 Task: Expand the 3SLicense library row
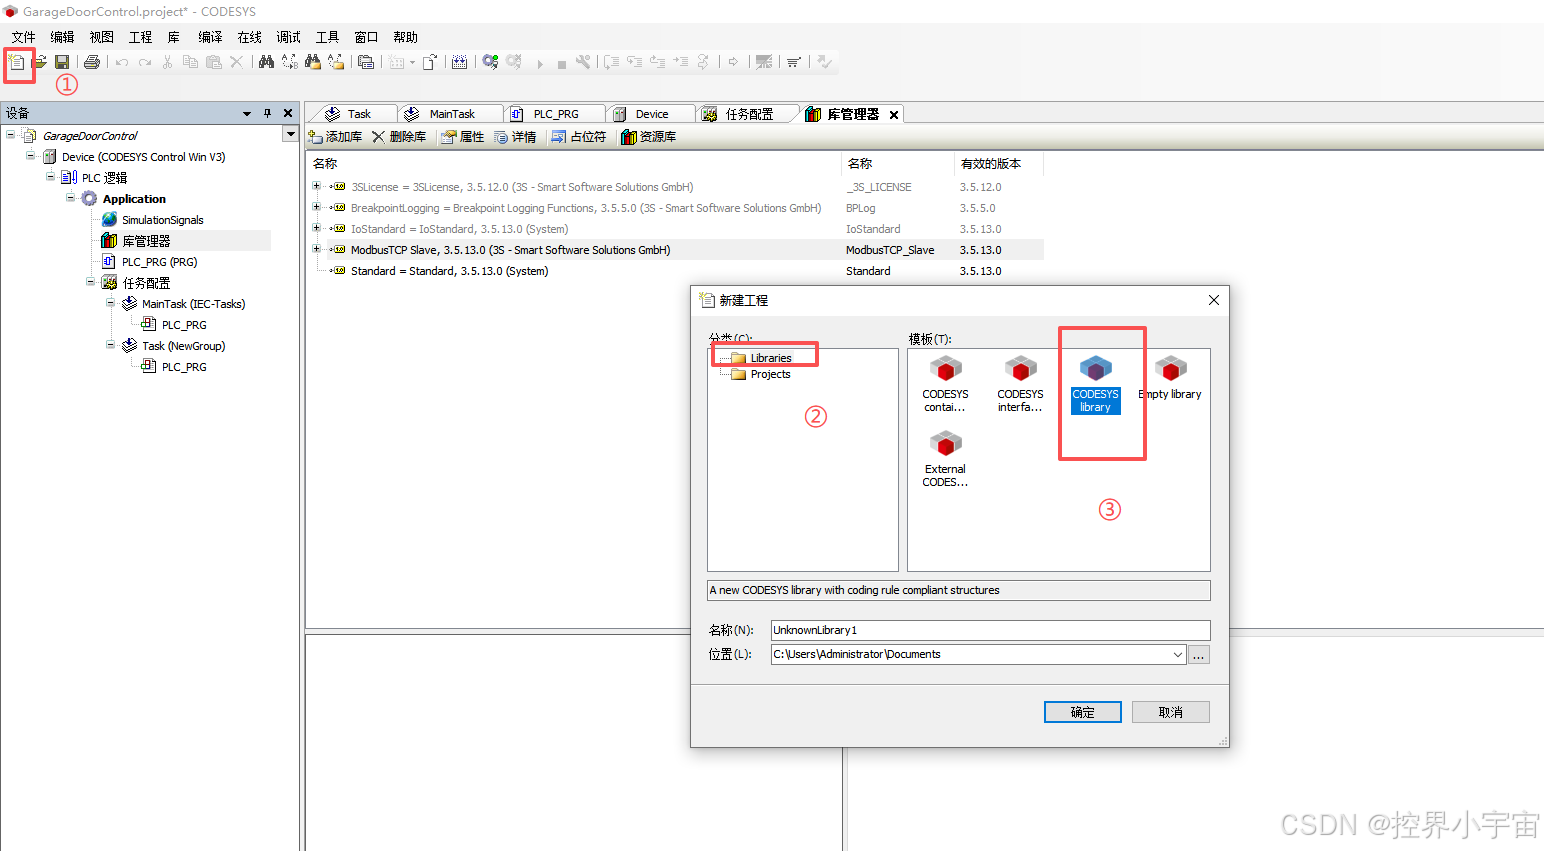(x=317, y=186)
